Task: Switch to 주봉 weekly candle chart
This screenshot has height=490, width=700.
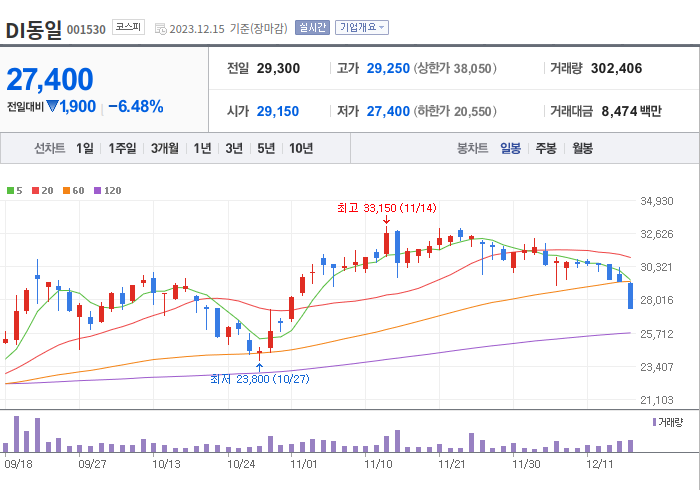Action: [x=546, y=148]
